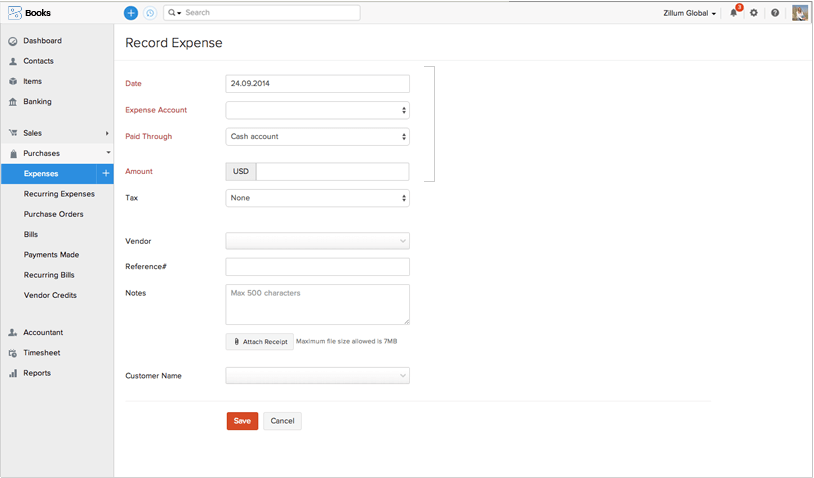Screen dimensions: 814x478
Task: Open recent history clock icon
Action: click(150, 13)
